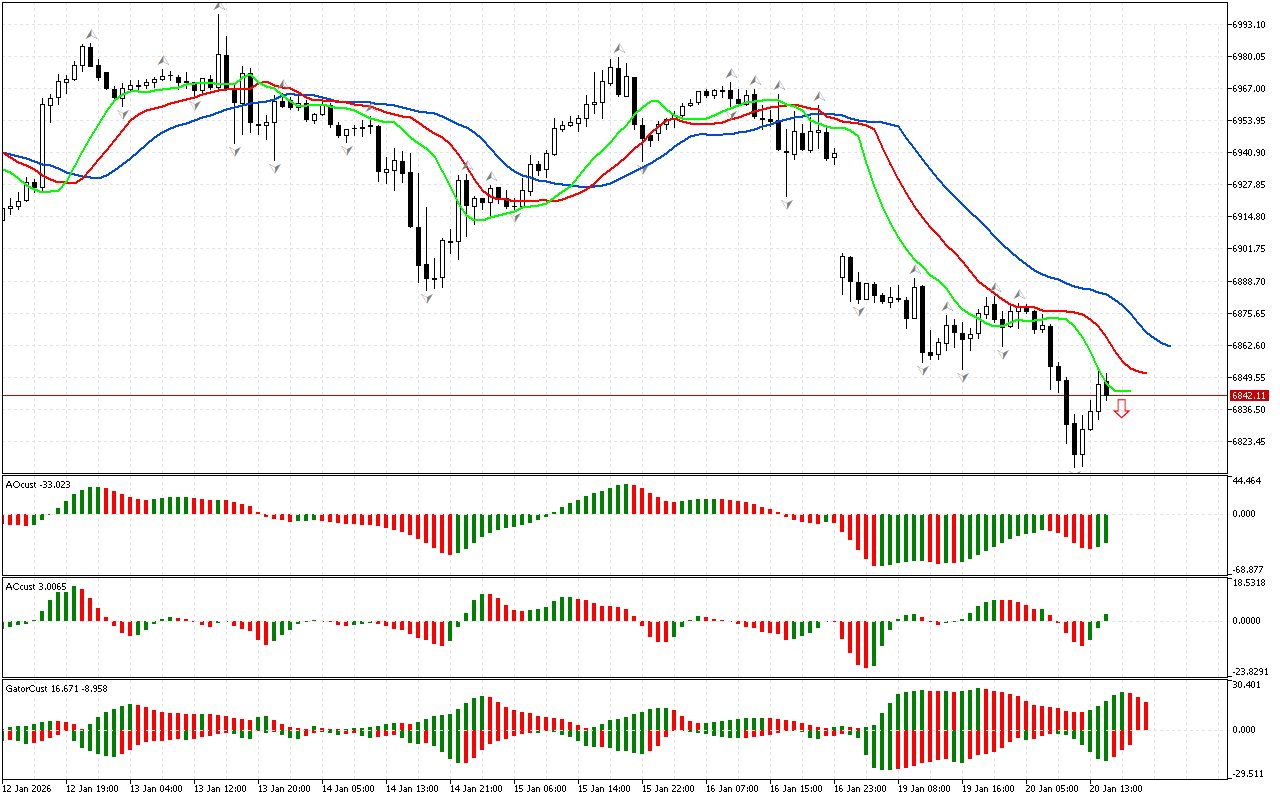Viewport: 1280px width, 800px height.
Task: Select the right end of the blue Alligator line
Action: click(x=1168, y=346)
